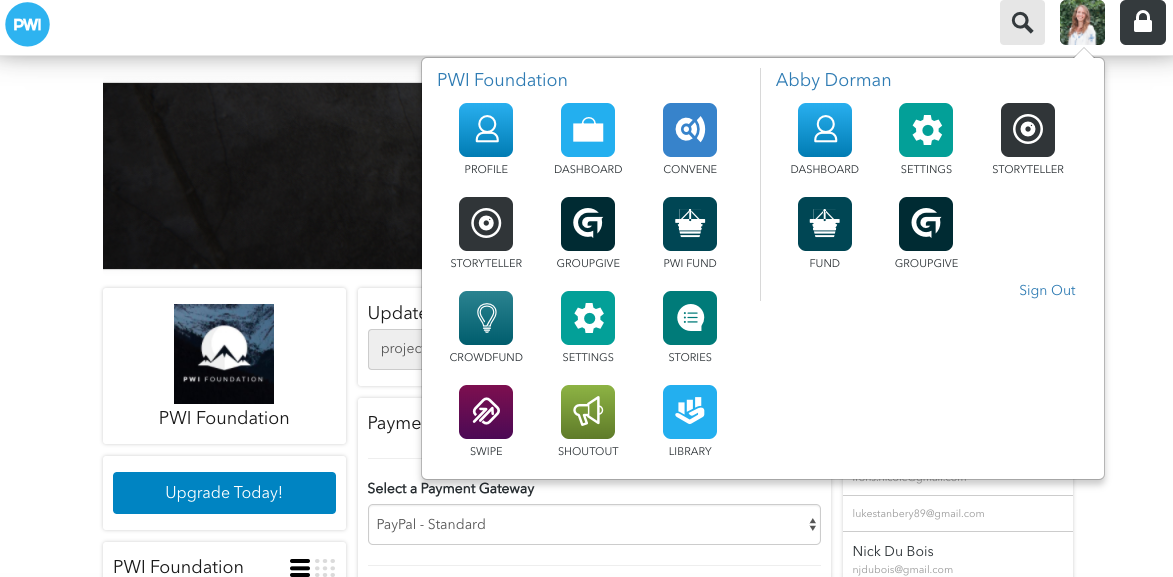The image size is (1173, 577).
Task: Open the Payment Gateway dropdown
Action: pos(594,525)
